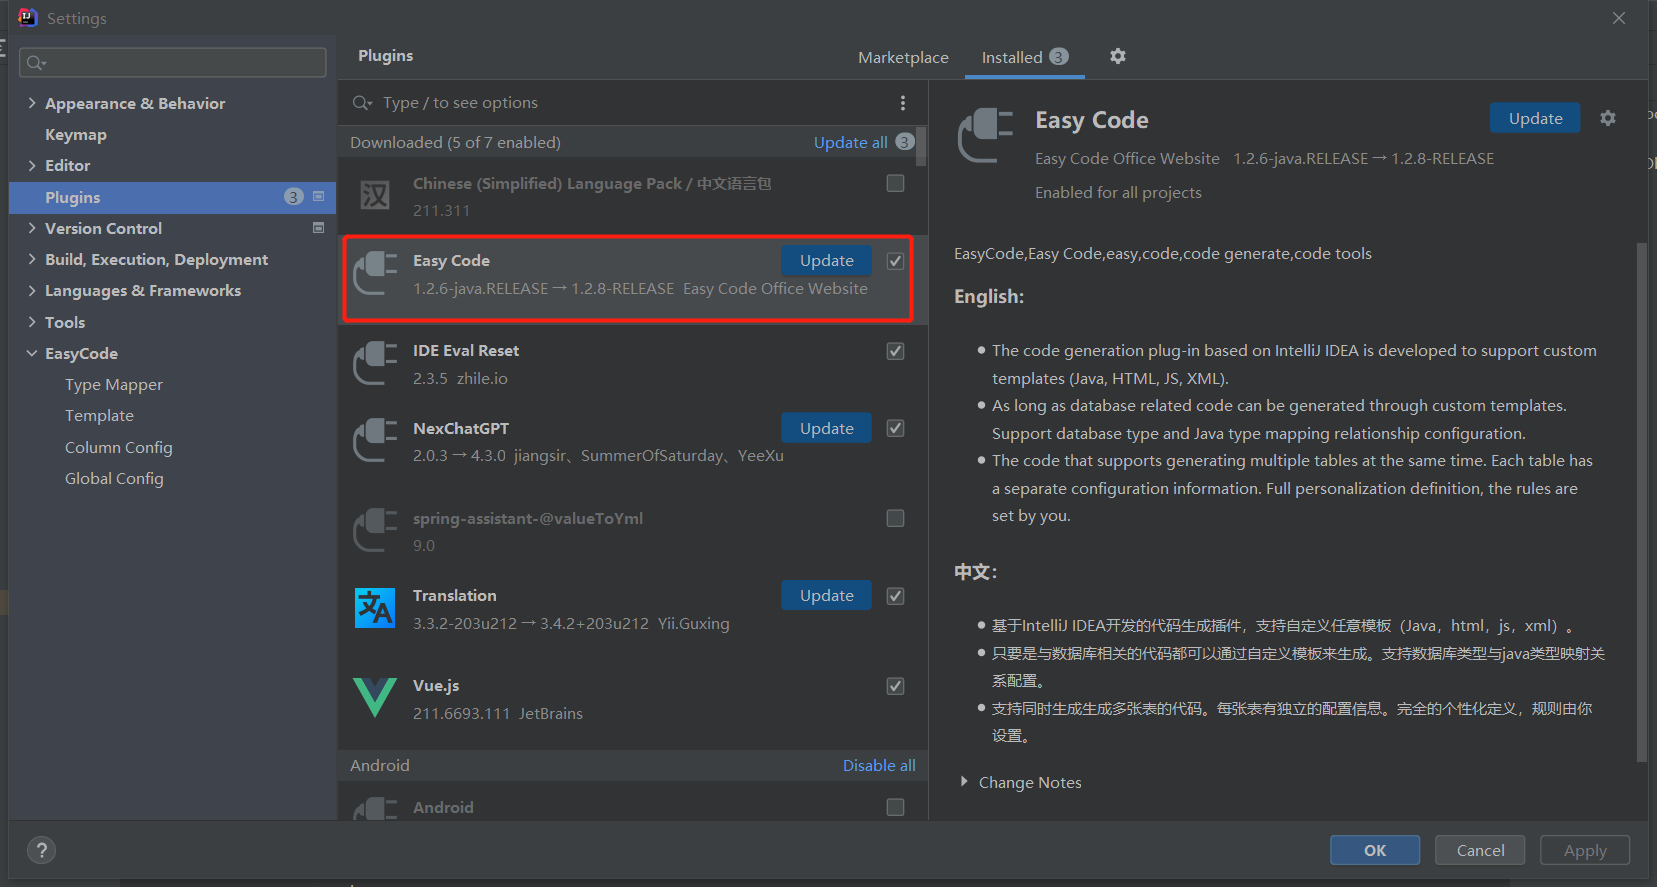The width and height of the screenshot is (1657, 887).
Task: Confirm with the OK button
Action: coord(1375,850)
